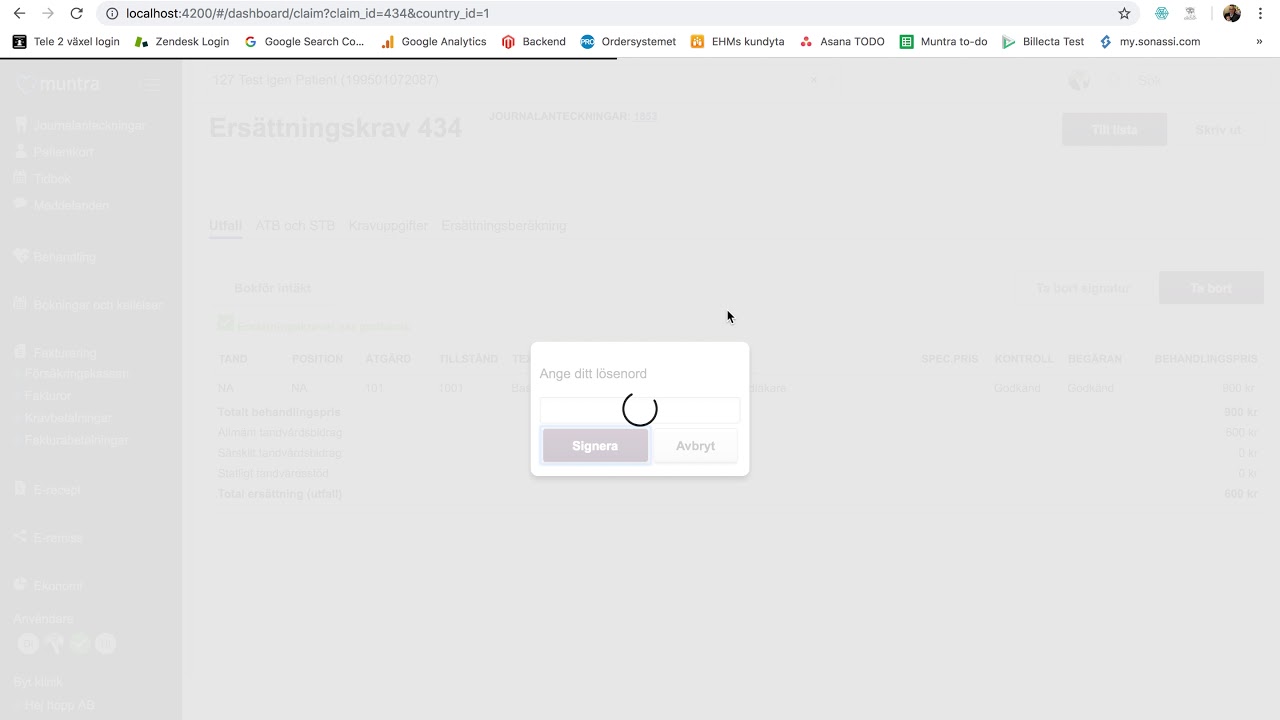Click the Totalt behandlingspris row label
The height and width of the screenshot is (720, 1280).
pos(279,412)
